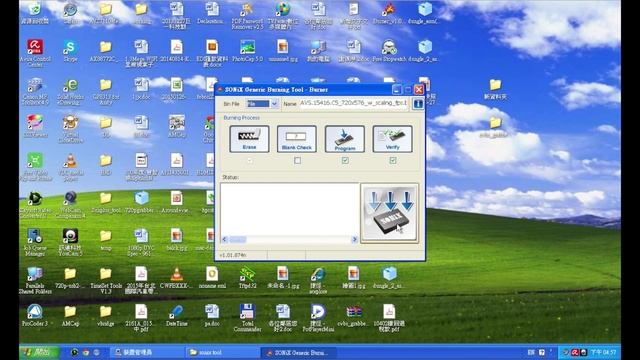Click the Status horizontal scrollbar thumb
This screenshot has width=640, height=360.
click(238, 239)
